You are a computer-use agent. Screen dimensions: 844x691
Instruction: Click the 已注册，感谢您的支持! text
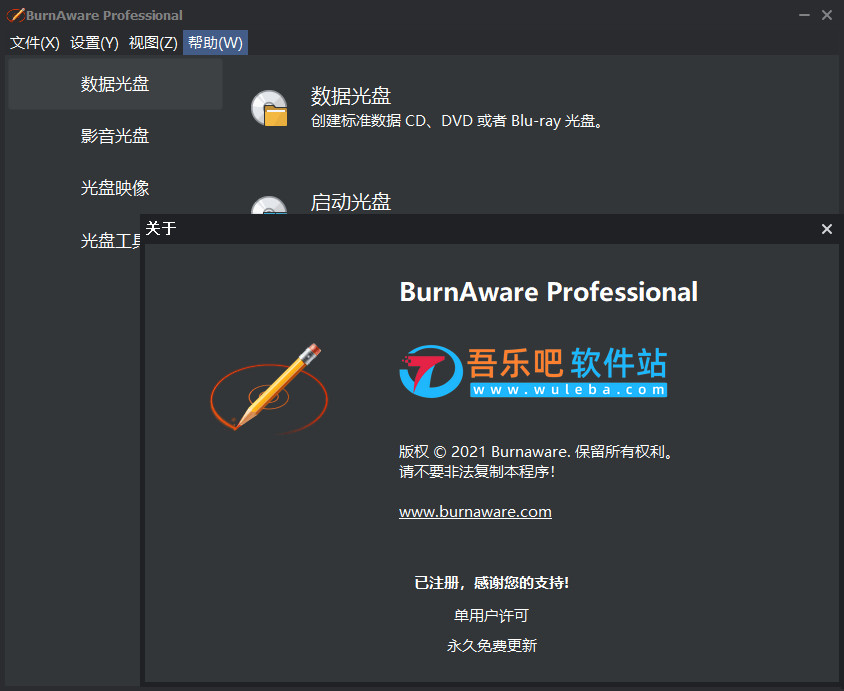pos(491,583)
